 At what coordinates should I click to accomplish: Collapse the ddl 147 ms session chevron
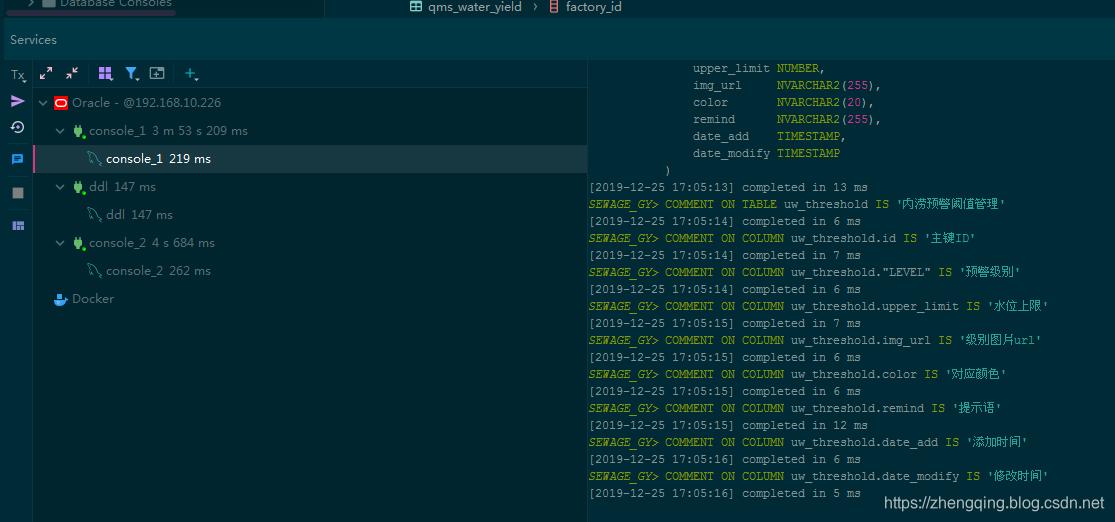coord(60,187)
